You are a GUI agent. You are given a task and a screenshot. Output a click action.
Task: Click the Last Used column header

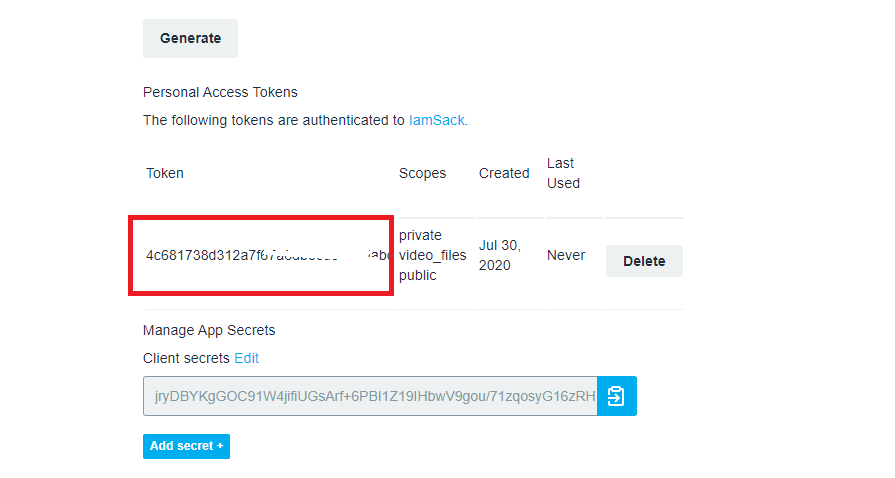click(x=563, y=173)
